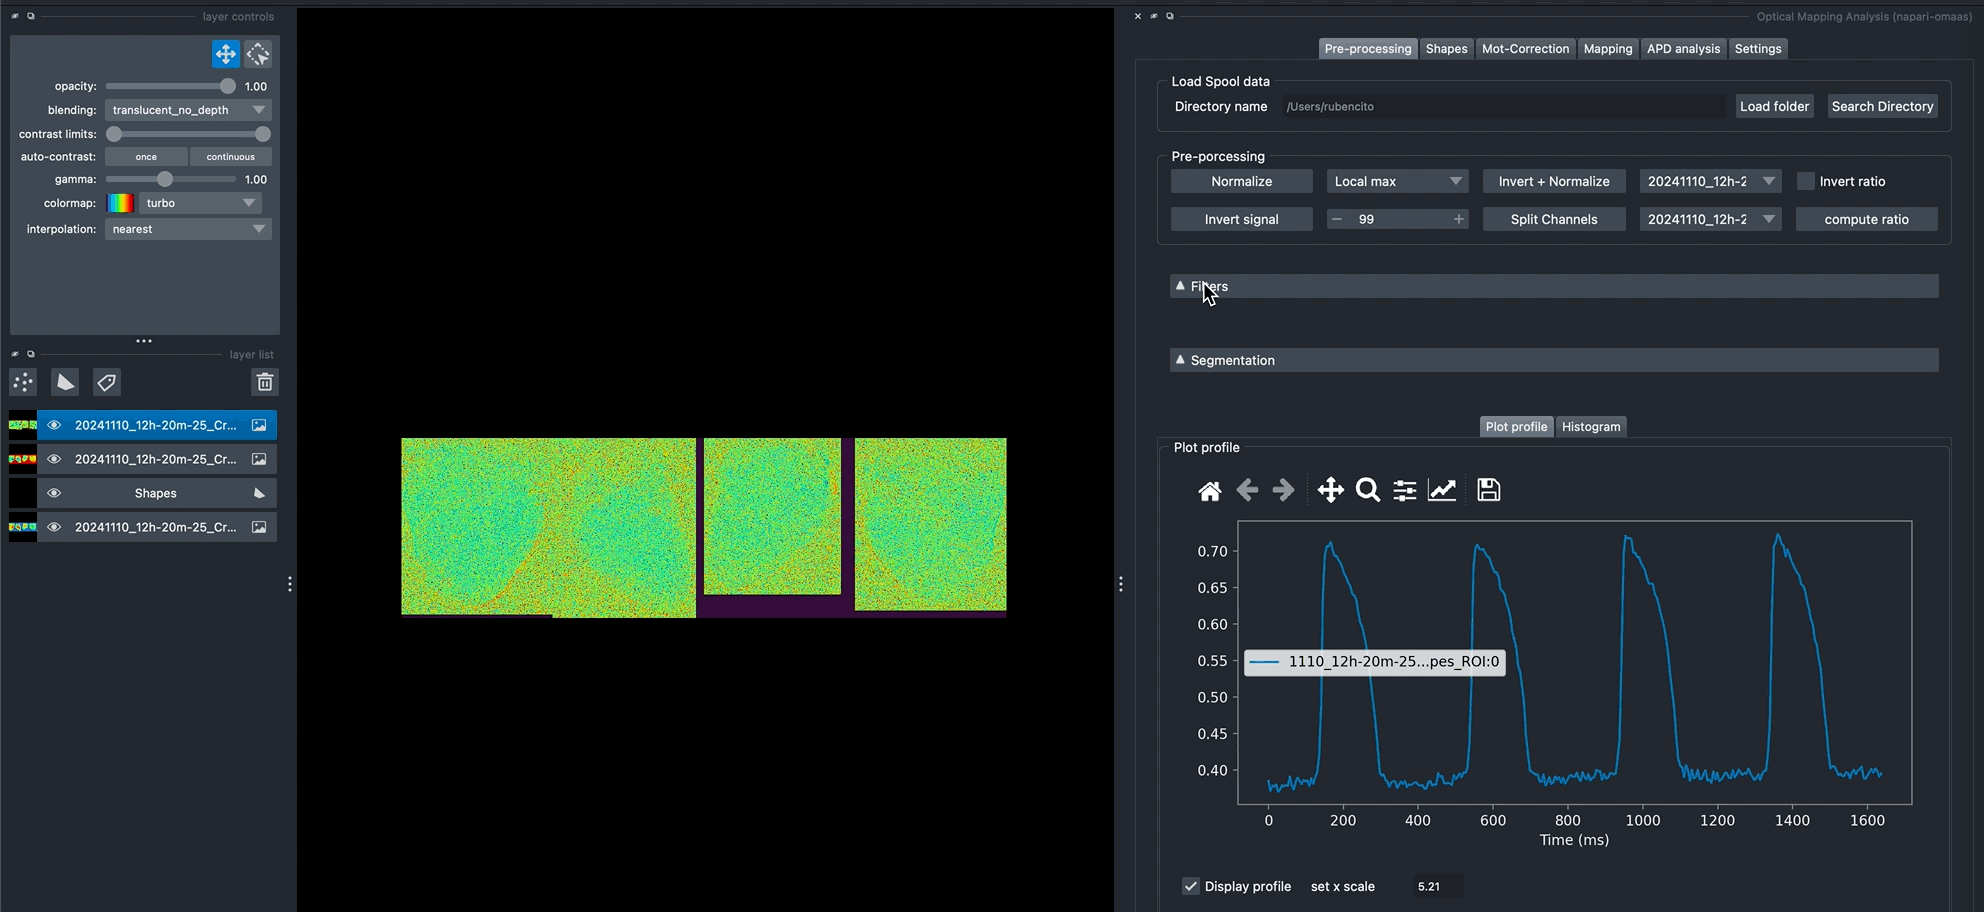This screenshot has width=1984, height=912.
Task: Switch to the Shapes tab
Action: pyautogui.click(x=1446, y=48)
